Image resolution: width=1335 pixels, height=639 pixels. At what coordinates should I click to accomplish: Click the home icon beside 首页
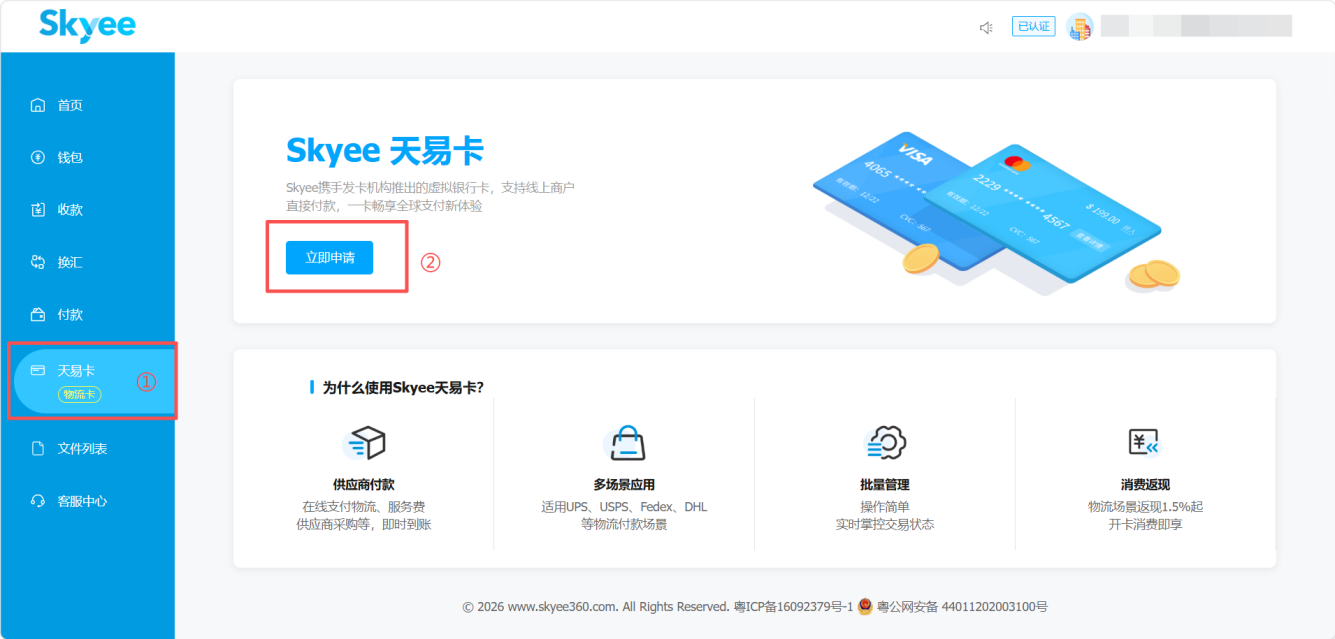click(x=38, y=105)
